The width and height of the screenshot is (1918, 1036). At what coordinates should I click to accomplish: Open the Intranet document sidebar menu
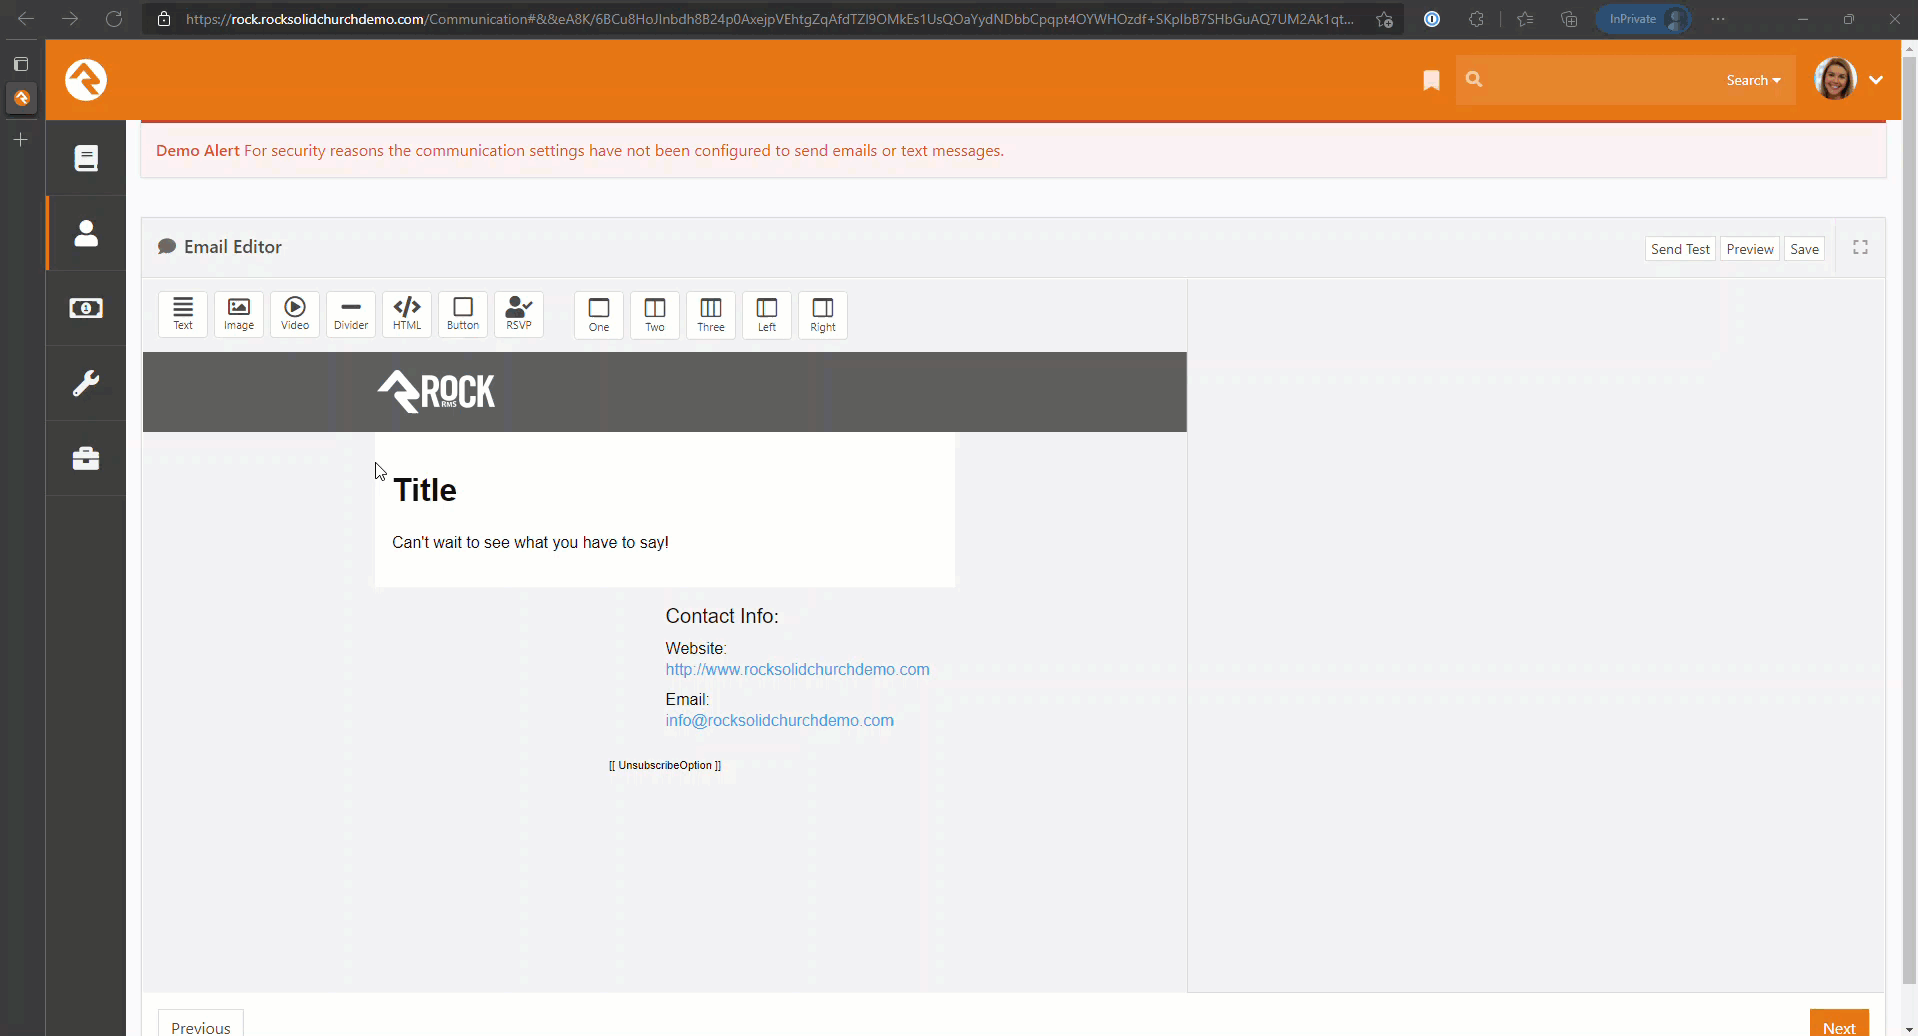[86, 158]
